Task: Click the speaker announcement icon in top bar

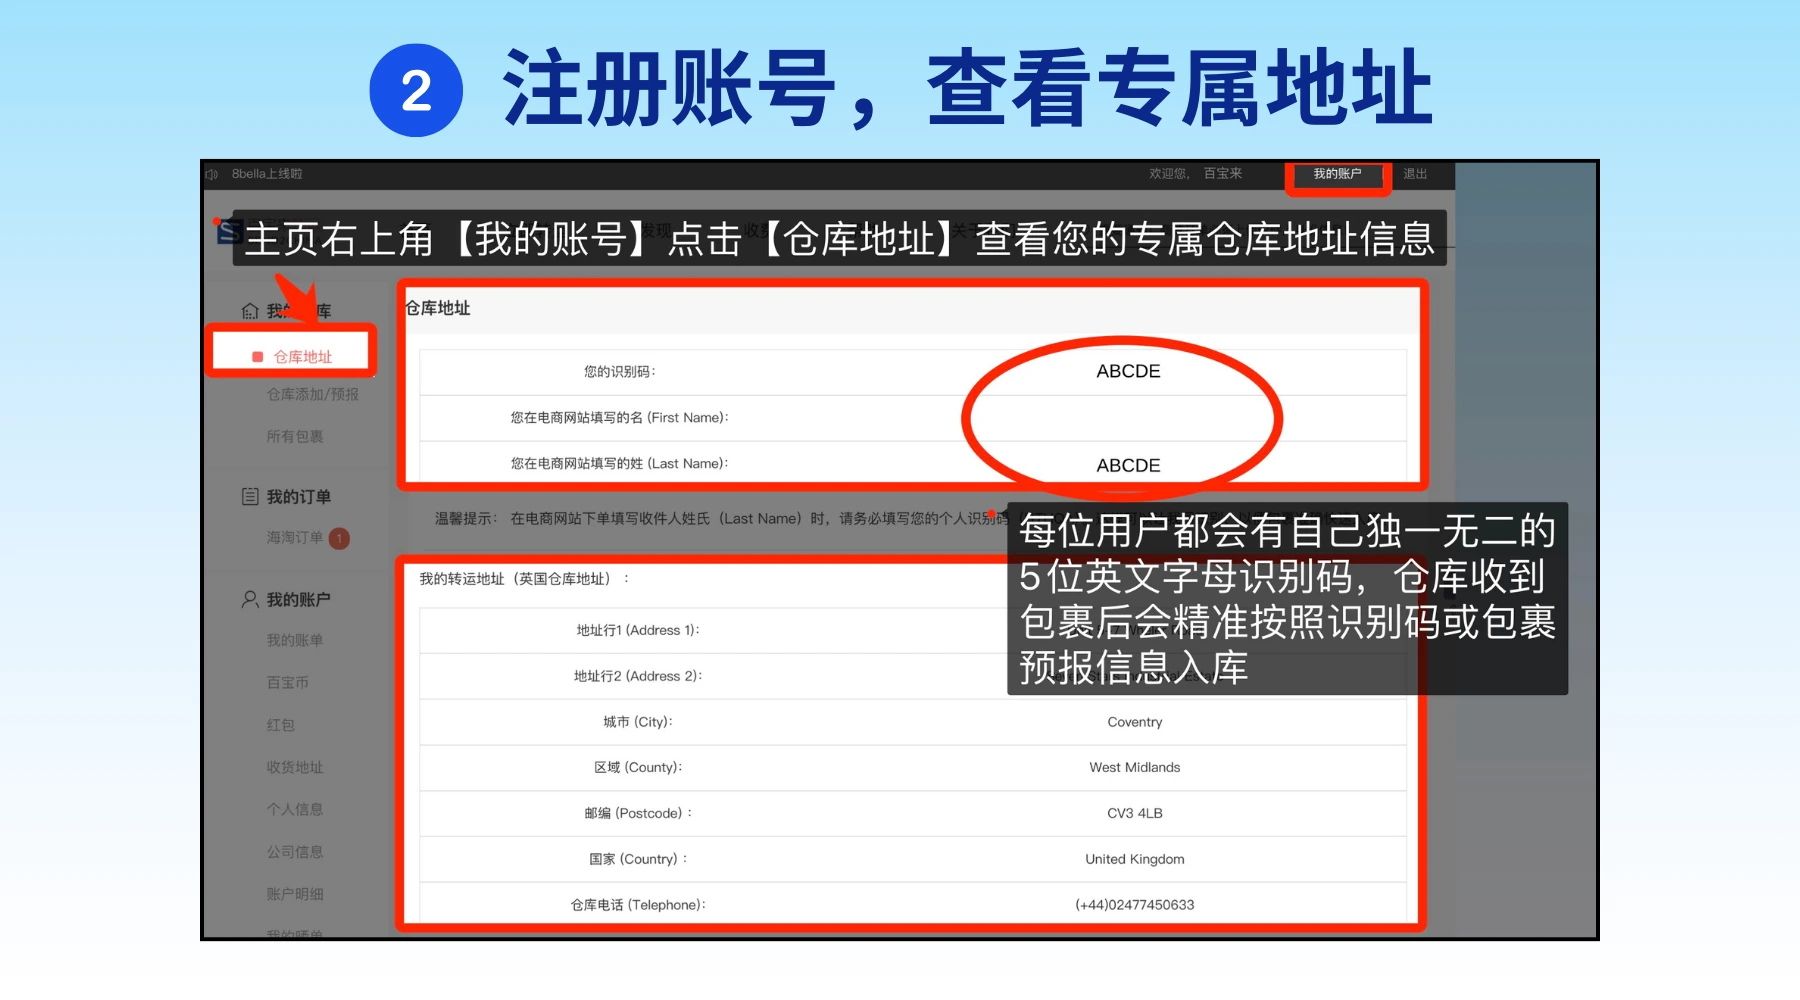Action: tap(212, 174)
